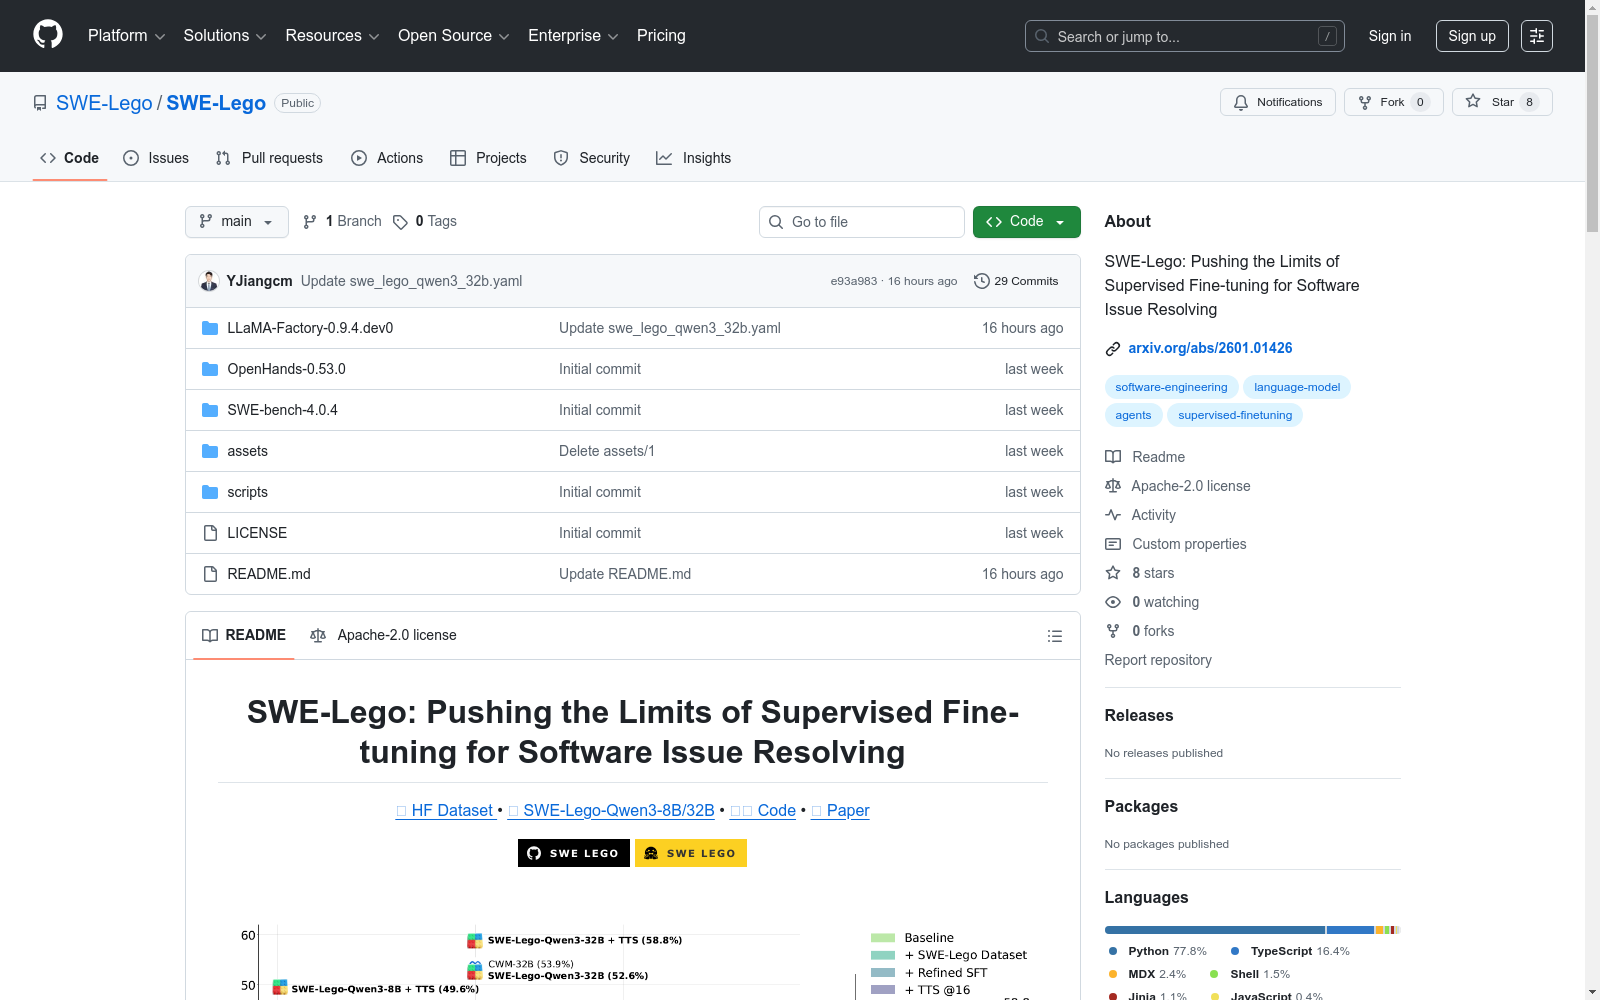Image resolution: width=1600 pixels, height=1000 pixels.
Task: Click the repository icon beside SWE-Lego name
Action: pyautogui.click(x=40, y=103)
